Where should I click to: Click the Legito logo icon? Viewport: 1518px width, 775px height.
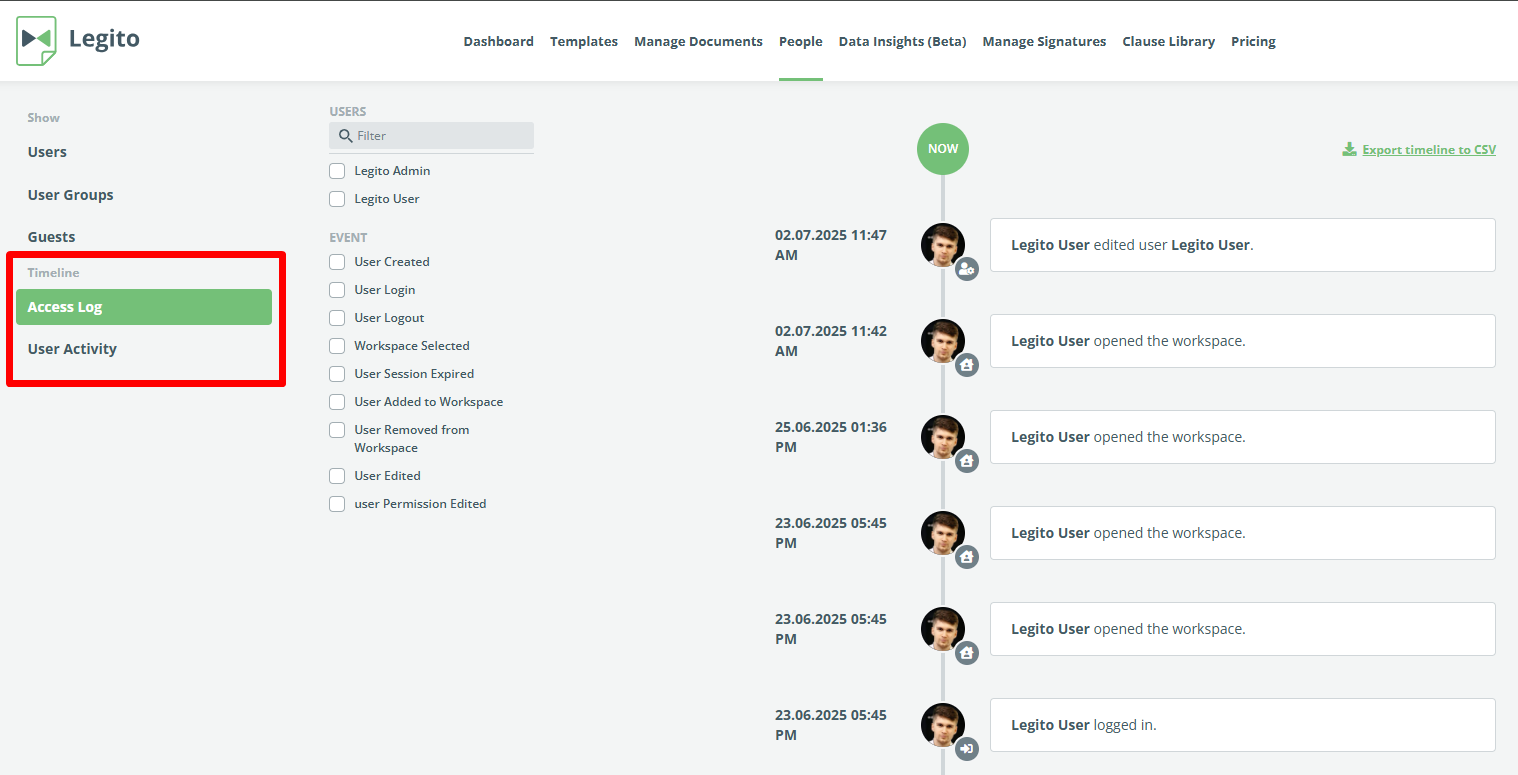tap(37, 41)
